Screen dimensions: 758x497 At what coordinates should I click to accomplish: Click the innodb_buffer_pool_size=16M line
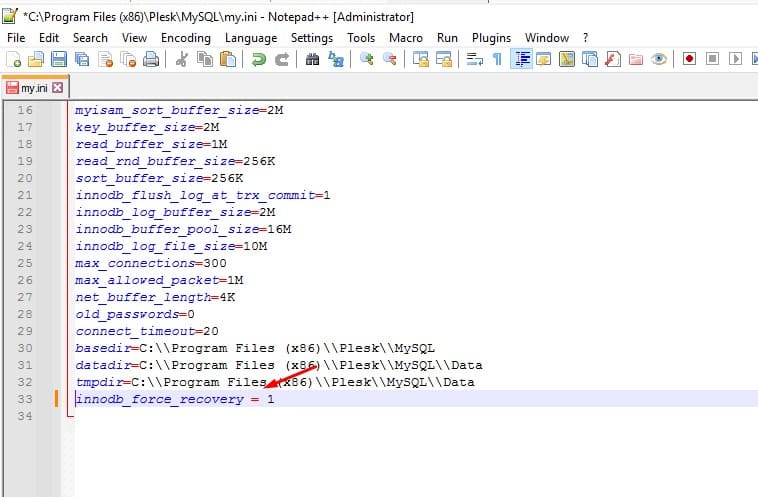pyautogui.click(x=183, y=229)
